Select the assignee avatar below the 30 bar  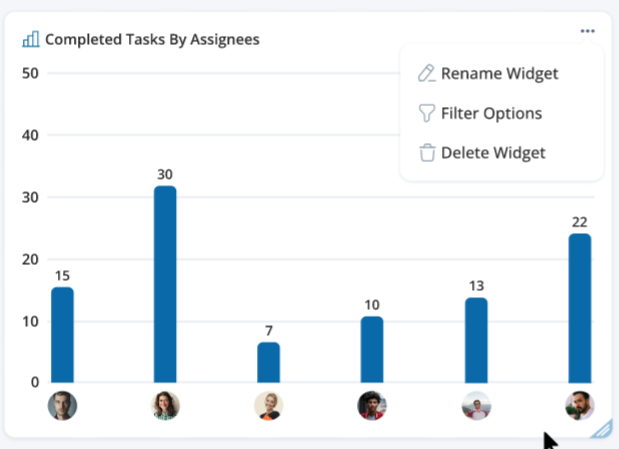point(166,405)
